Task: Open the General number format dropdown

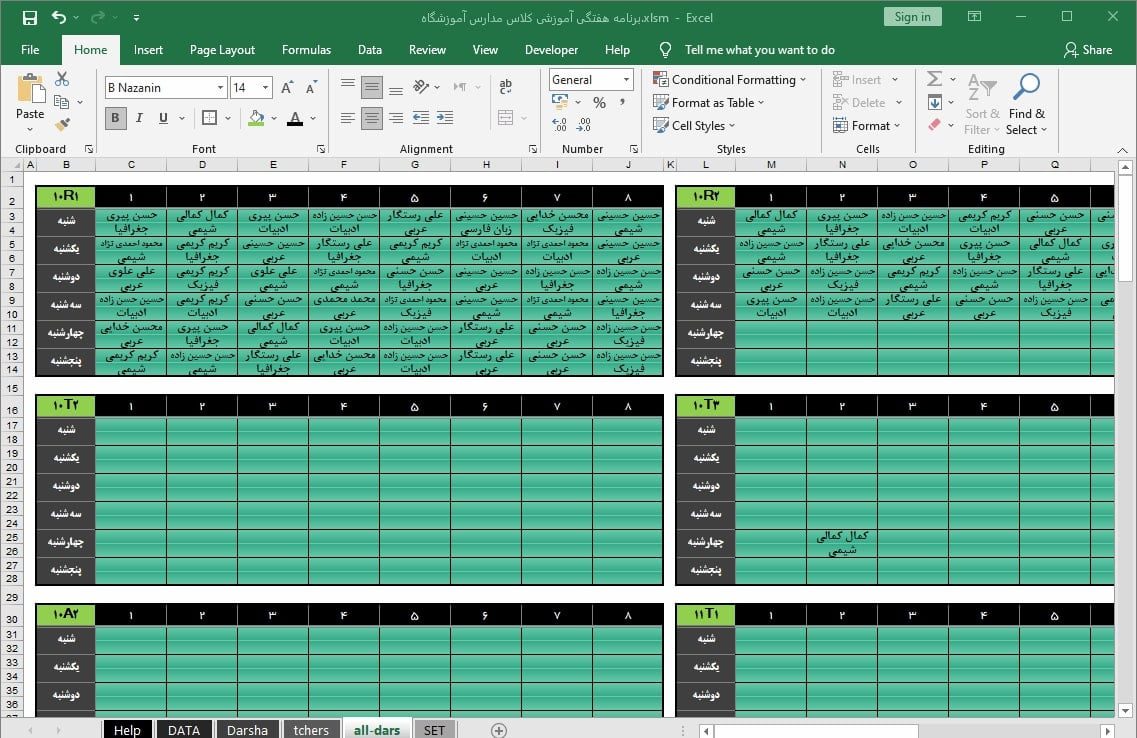Action: (627, 80)
